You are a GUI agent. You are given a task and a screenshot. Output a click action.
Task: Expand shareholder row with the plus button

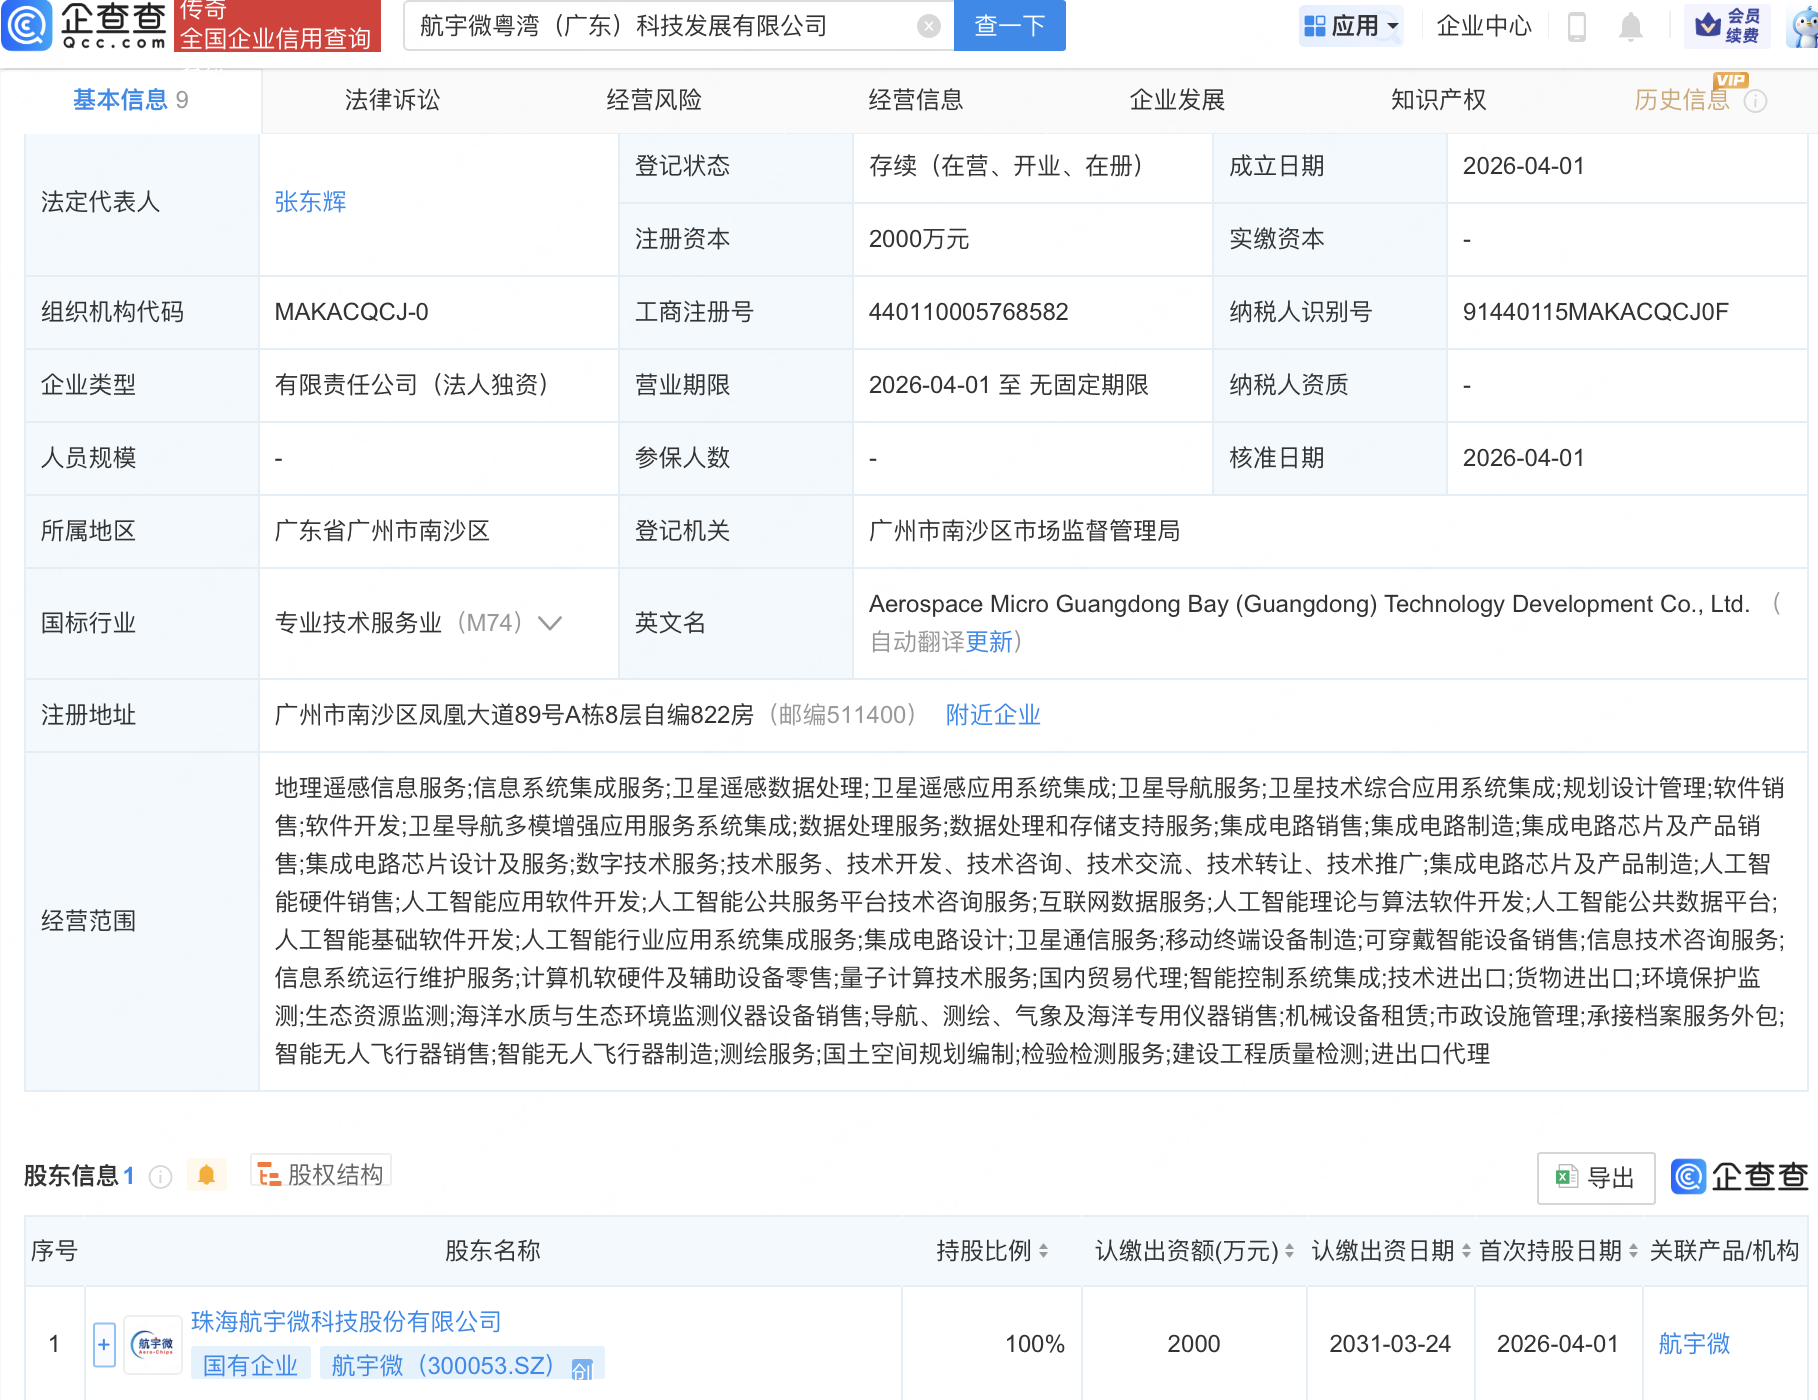tap(103, 1344)
